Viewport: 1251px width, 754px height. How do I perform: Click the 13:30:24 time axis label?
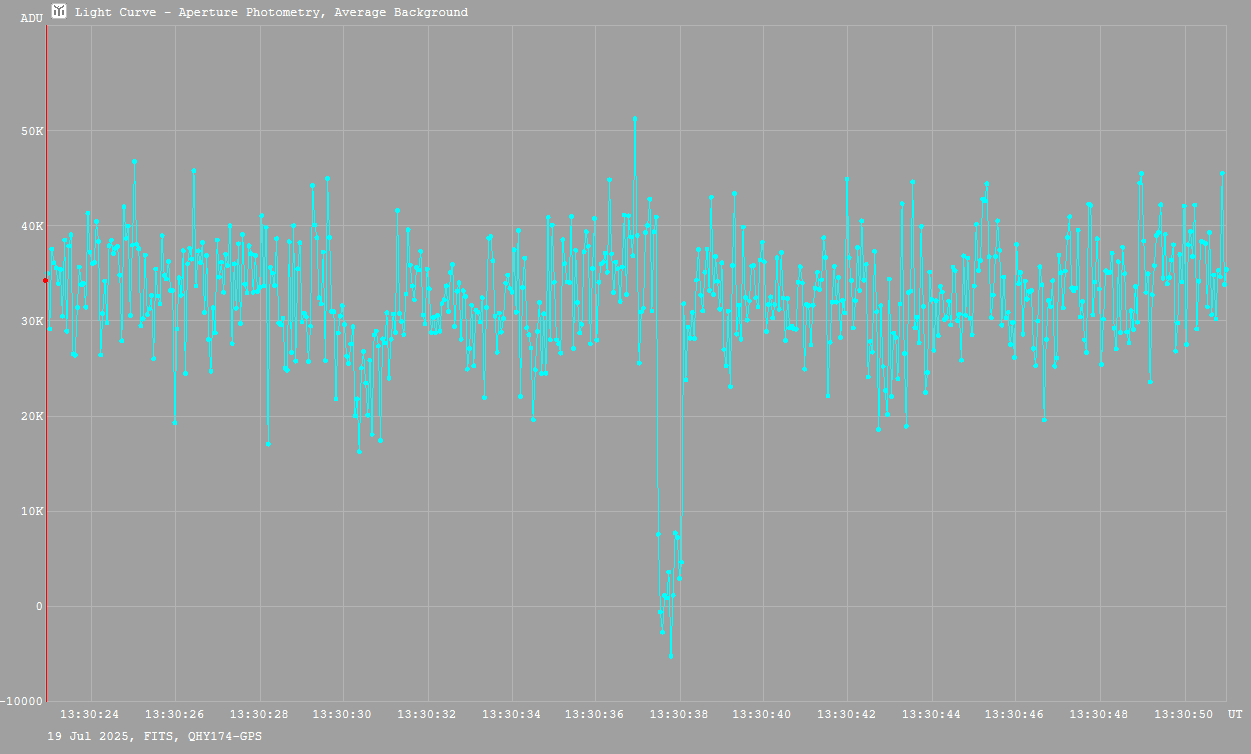pos(90,714)
